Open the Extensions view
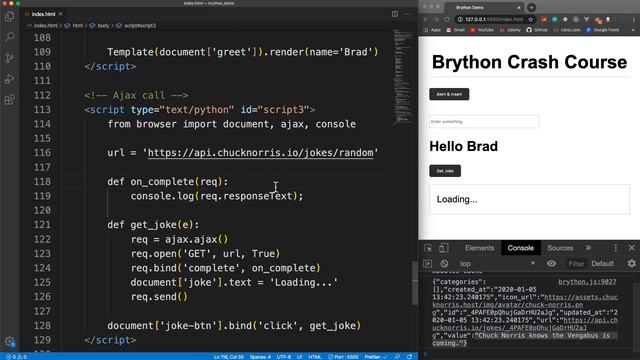 (9, 100)
